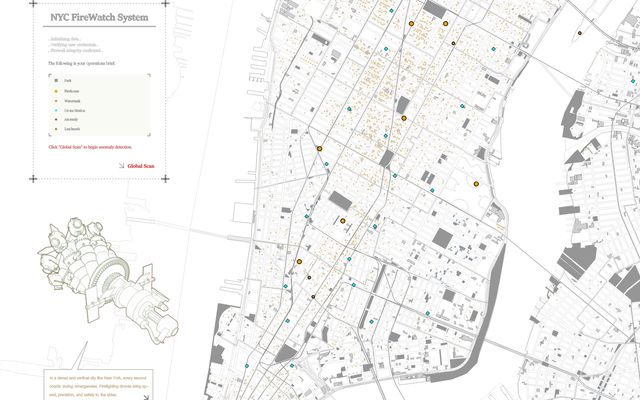Select the Anomaly legend entry
This screenshot has height=400, width=640.
point(71,120)
